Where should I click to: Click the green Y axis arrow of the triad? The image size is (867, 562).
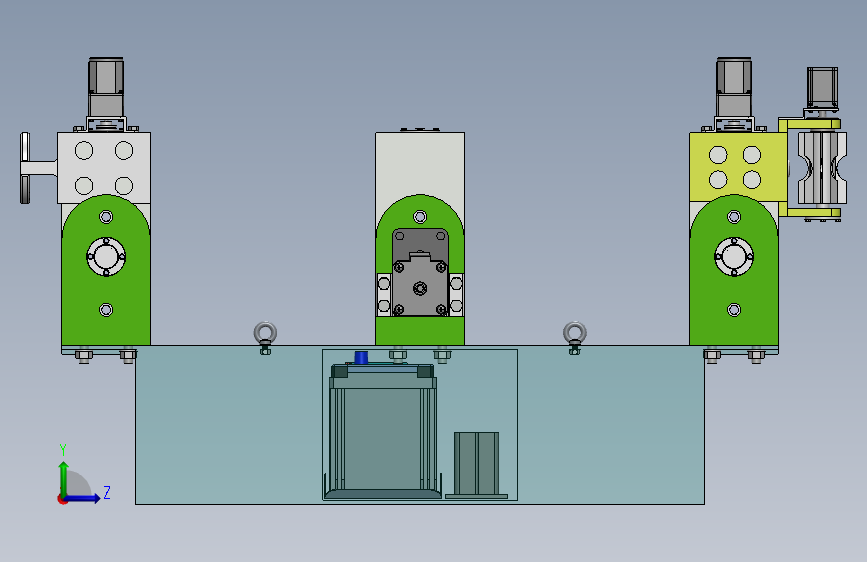pos(64,478)
